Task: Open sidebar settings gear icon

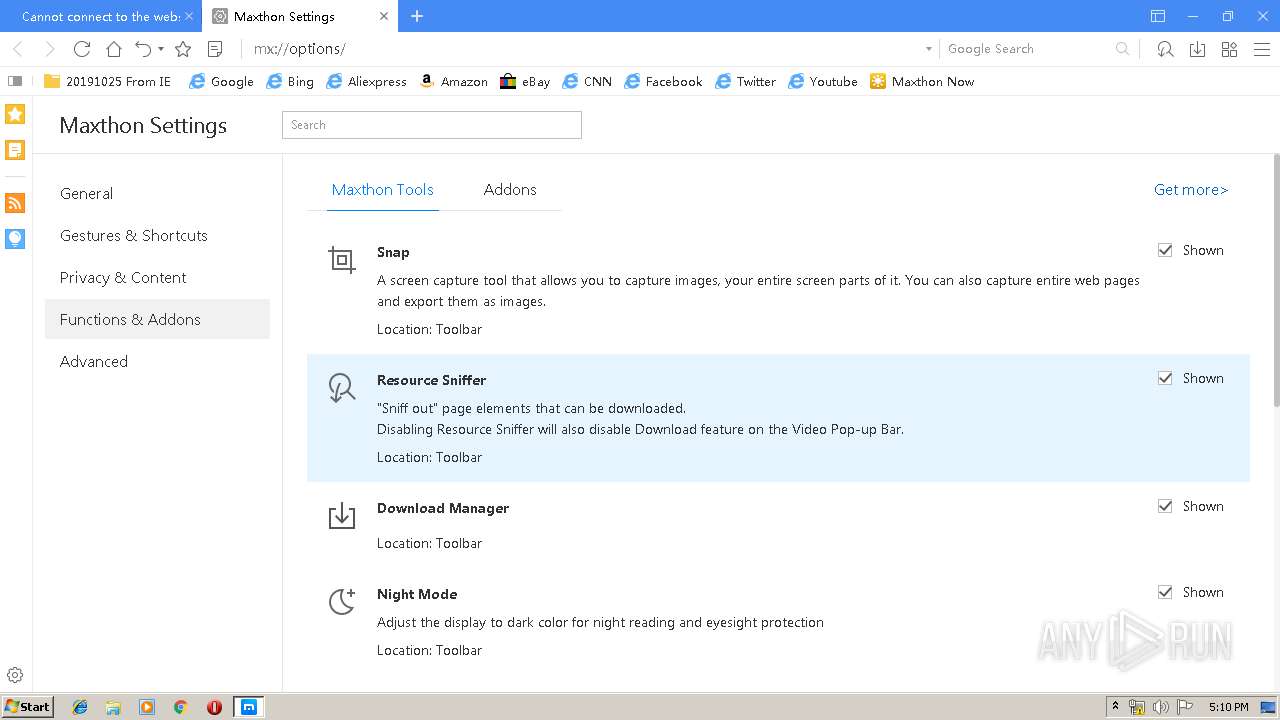Action: pos(15,675)
